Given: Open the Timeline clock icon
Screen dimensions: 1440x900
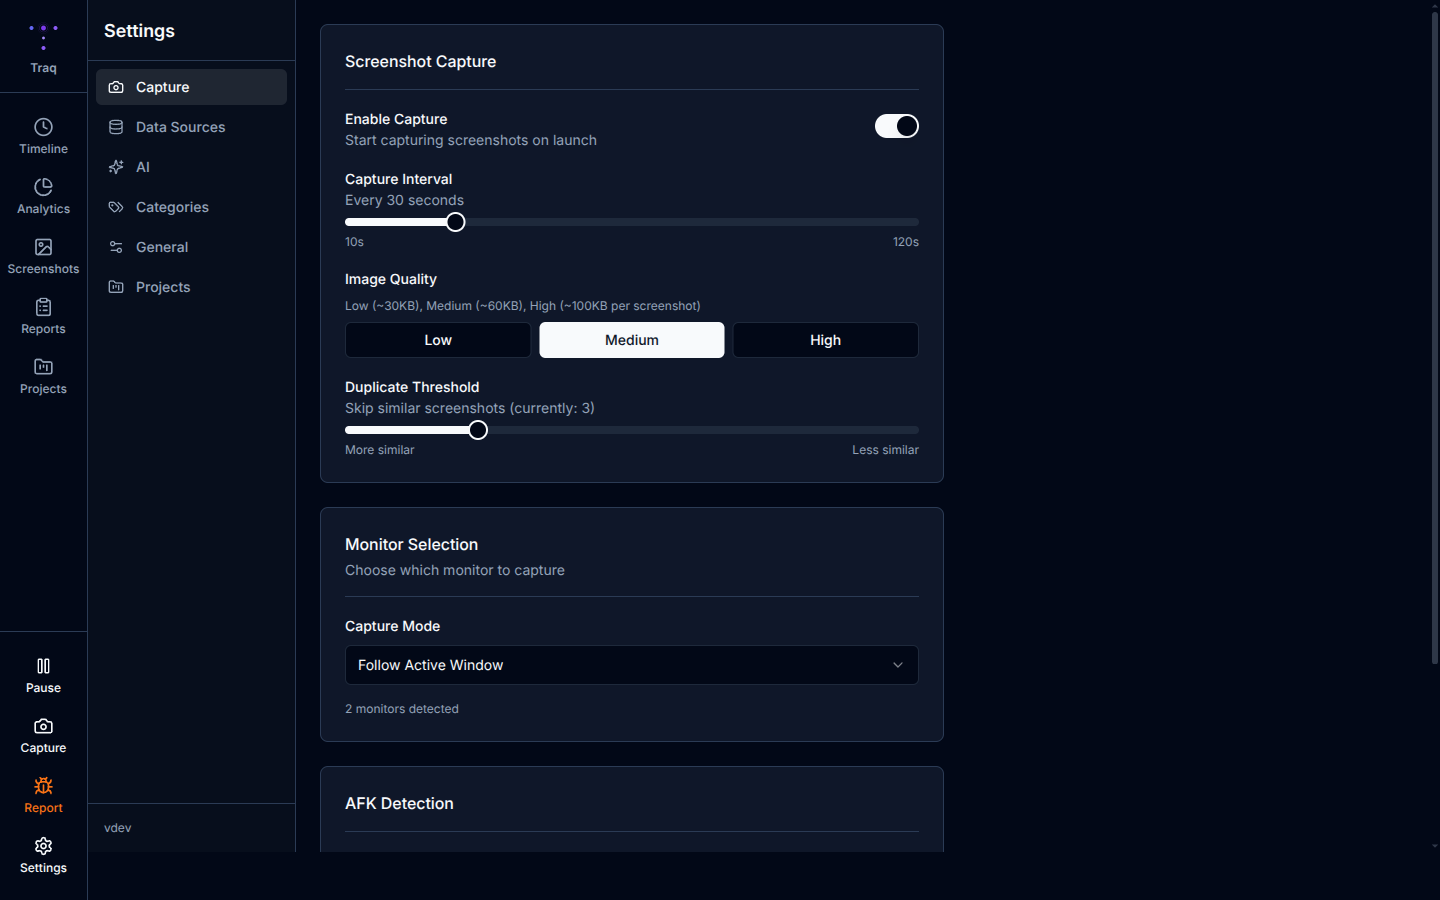Looking at the screenshot, I should tap(43, 128).
